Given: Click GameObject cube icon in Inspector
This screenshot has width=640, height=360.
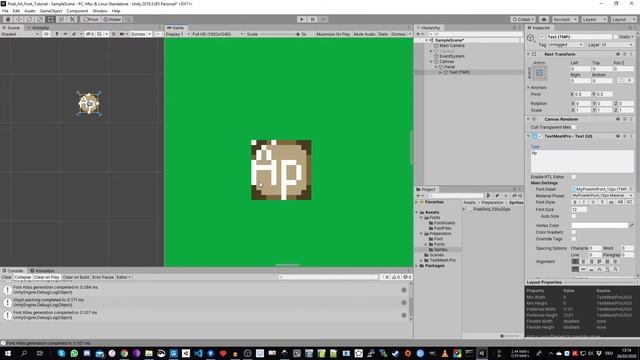Looking at the screenshot, I should pos(531,38).
